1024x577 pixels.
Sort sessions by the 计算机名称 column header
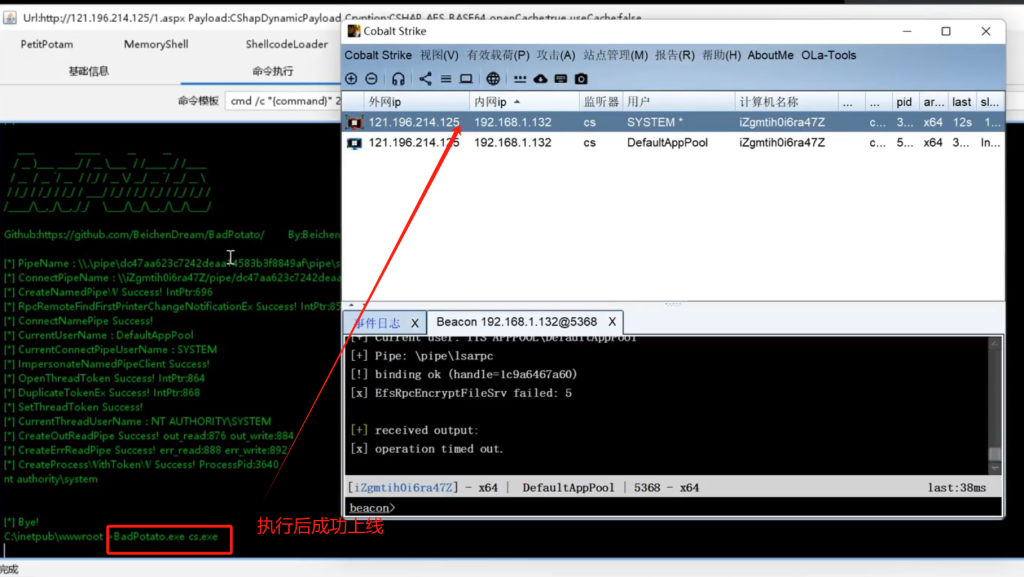click(786, 102)
